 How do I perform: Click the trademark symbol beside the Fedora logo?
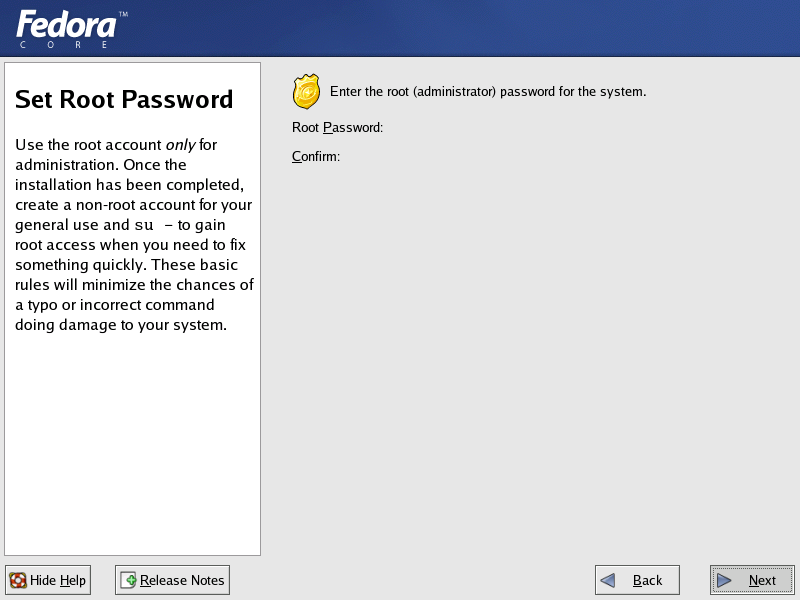point(123,14)
